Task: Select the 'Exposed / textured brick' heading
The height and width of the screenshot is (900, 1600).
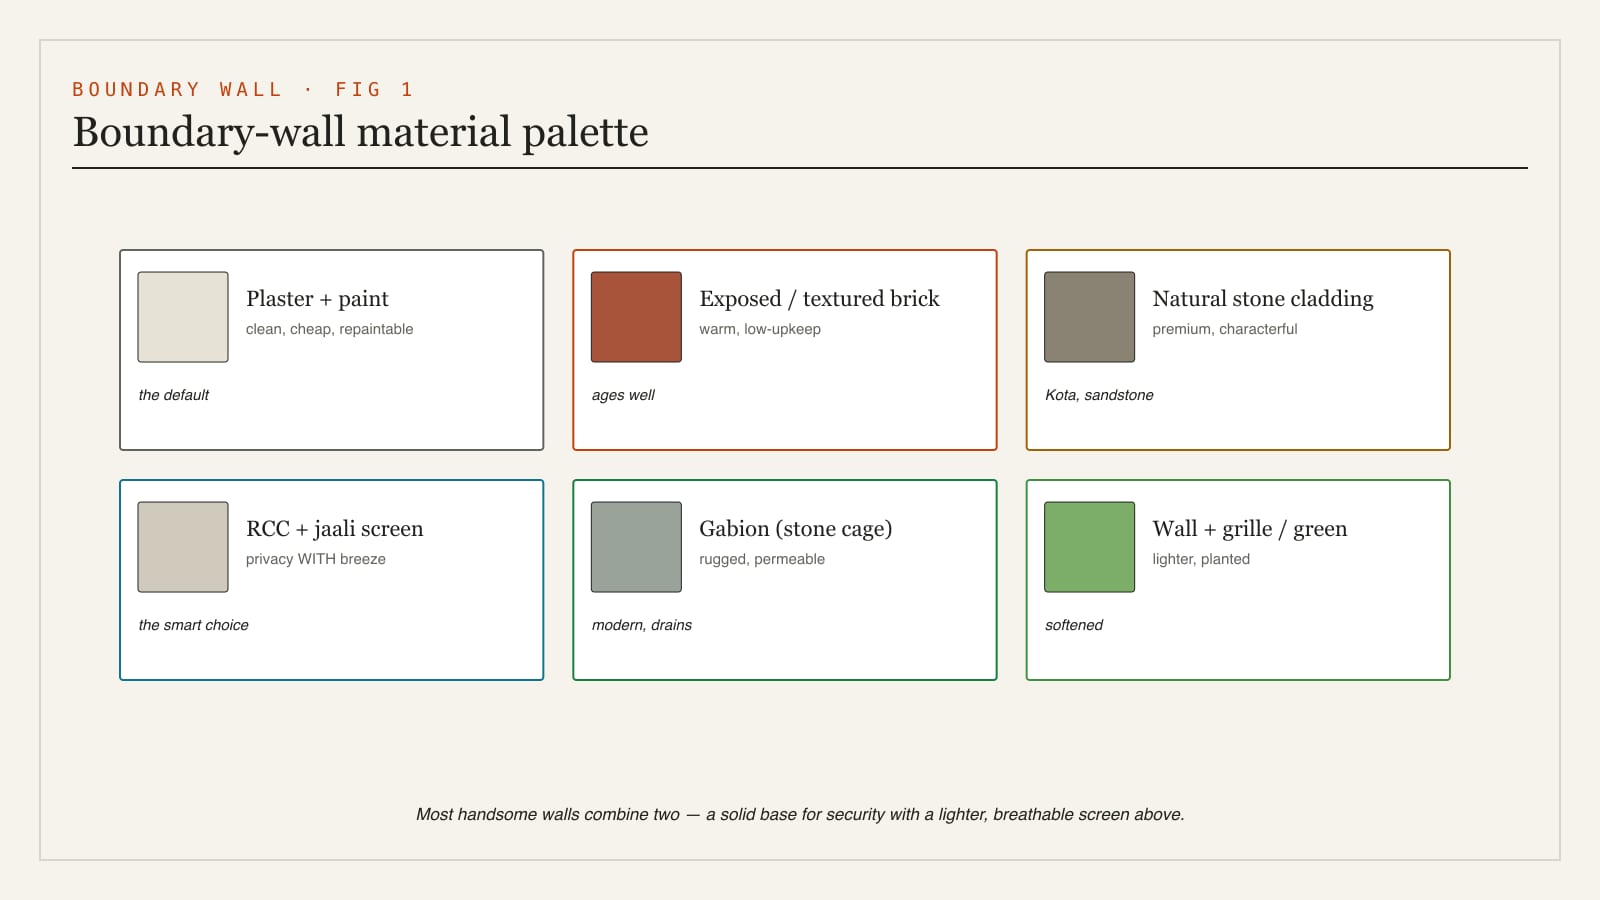Action: tap(819, 299)
